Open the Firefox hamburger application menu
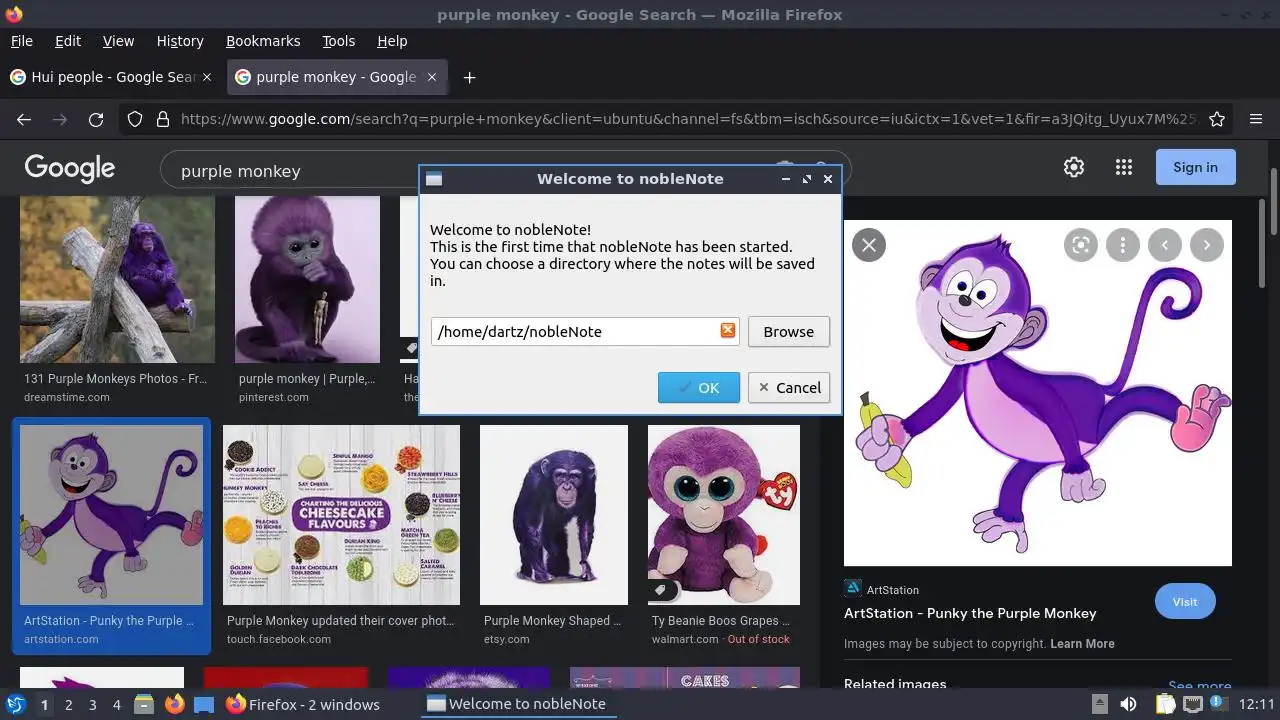Screen dimensions: 1280x720 tap(1256, 119)
